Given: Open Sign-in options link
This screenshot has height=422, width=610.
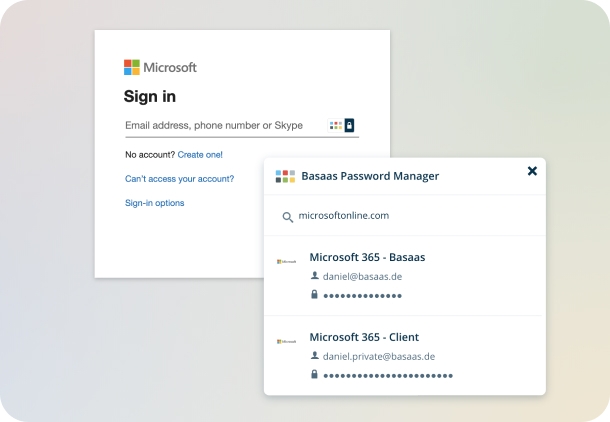Looking at the screenshot, I should [154, 203].
